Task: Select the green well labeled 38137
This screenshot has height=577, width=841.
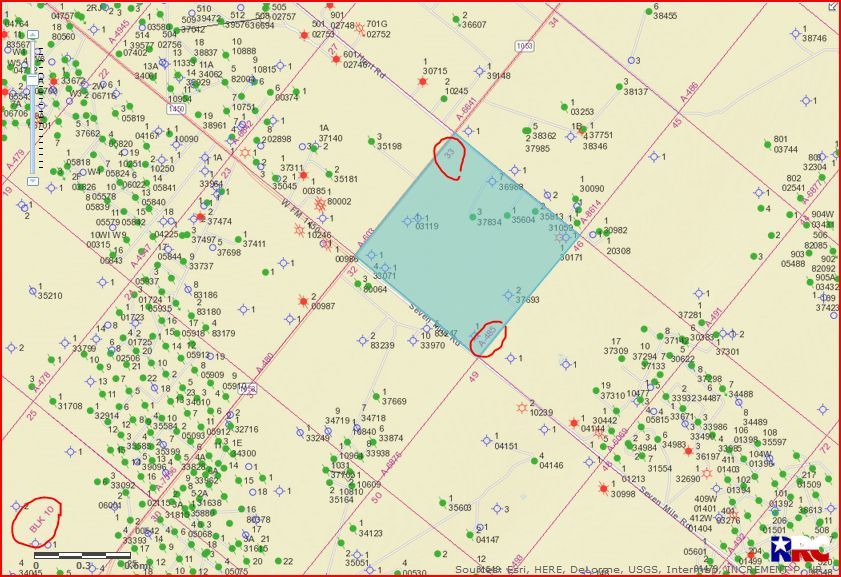Action: pyautogui.click(x=618, y=86)
